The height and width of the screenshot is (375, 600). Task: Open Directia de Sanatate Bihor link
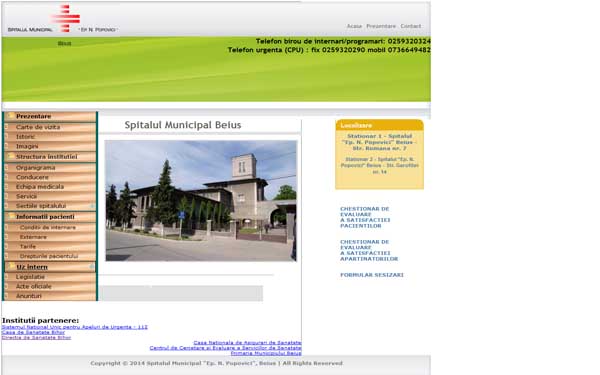36,338
